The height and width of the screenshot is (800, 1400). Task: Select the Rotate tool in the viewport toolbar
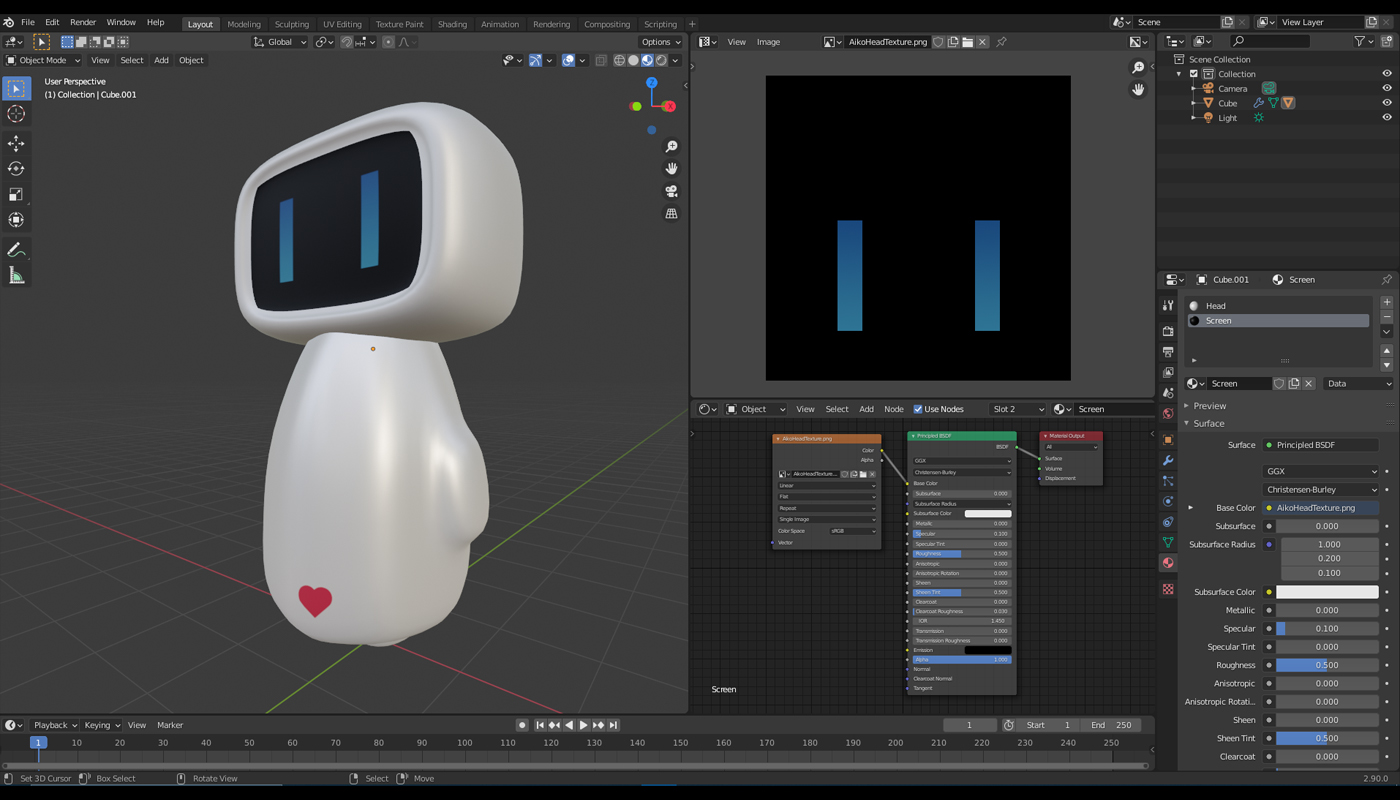(16, 169)
